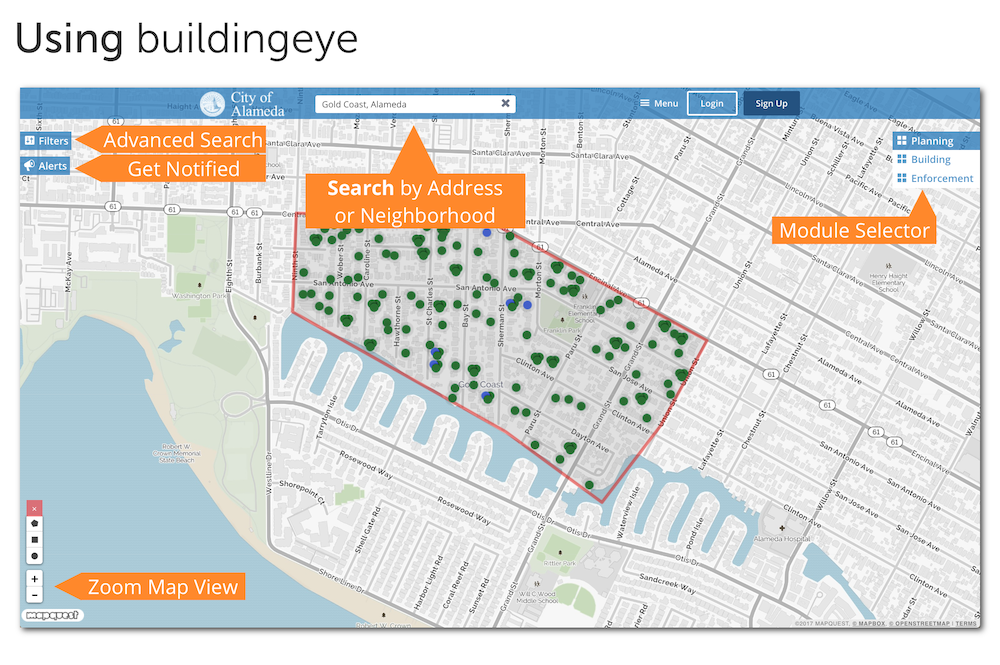Click the Shell Gate Rd street label
Image resolution: width=1000 pixels, height=665 pixels.
pyautogui.click(x=368, y=530)
